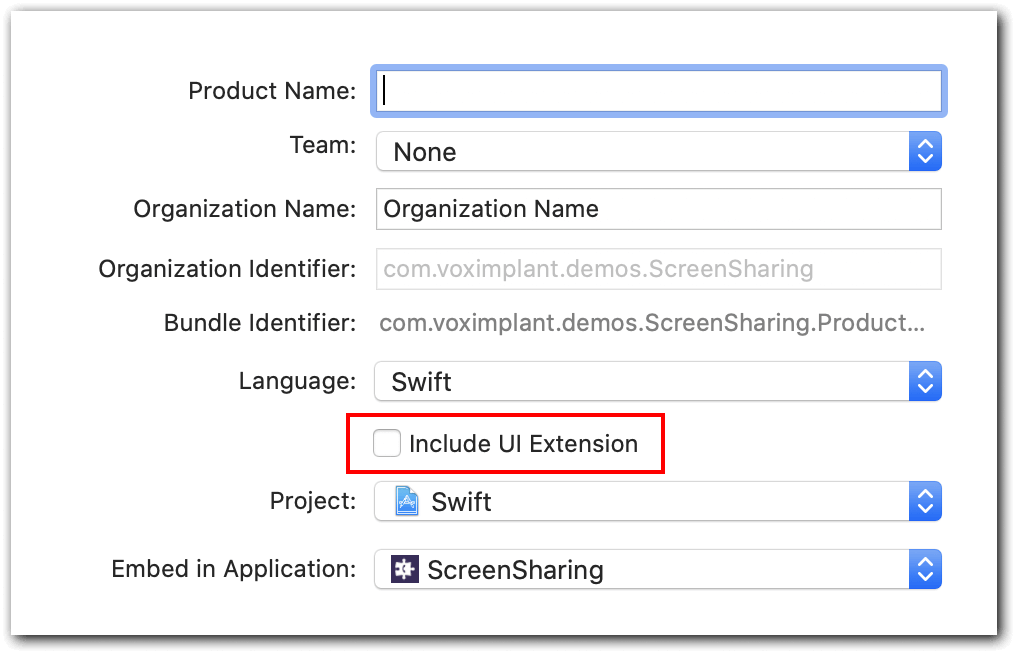Click the Organization Name input field

point(658,209)
